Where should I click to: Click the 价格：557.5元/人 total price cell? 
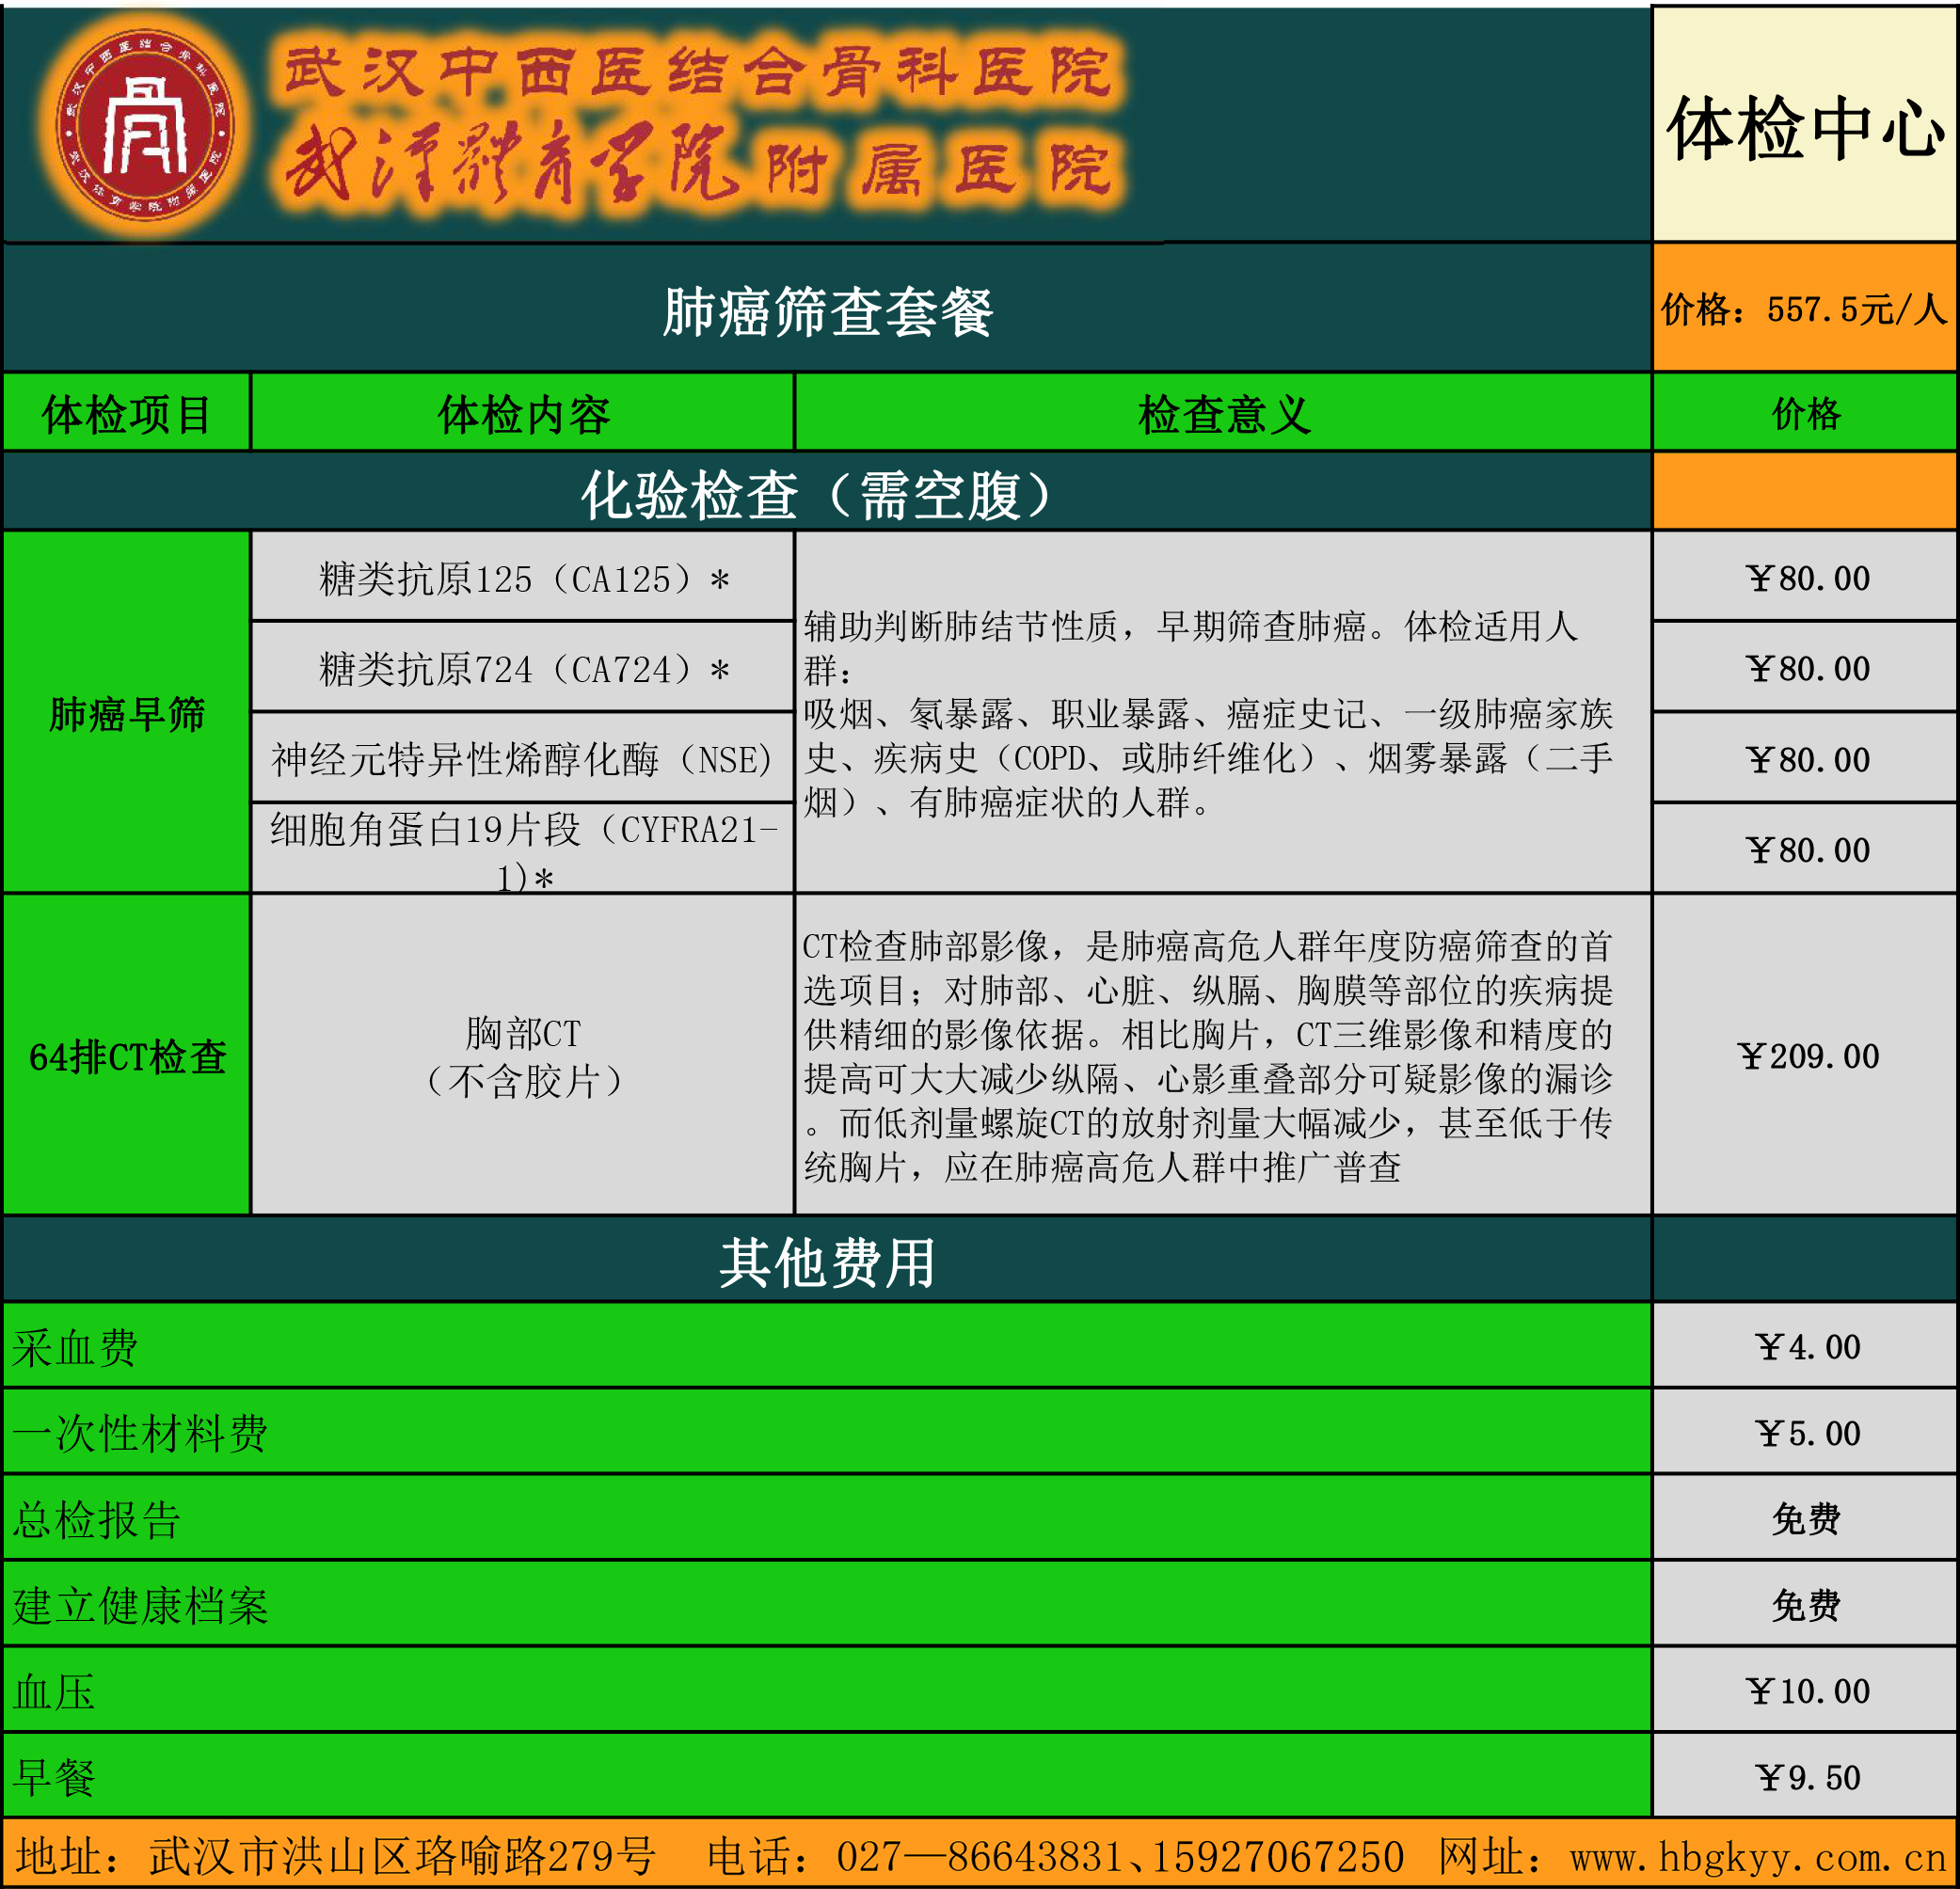pyautogui.click(x=1805, y=309)
